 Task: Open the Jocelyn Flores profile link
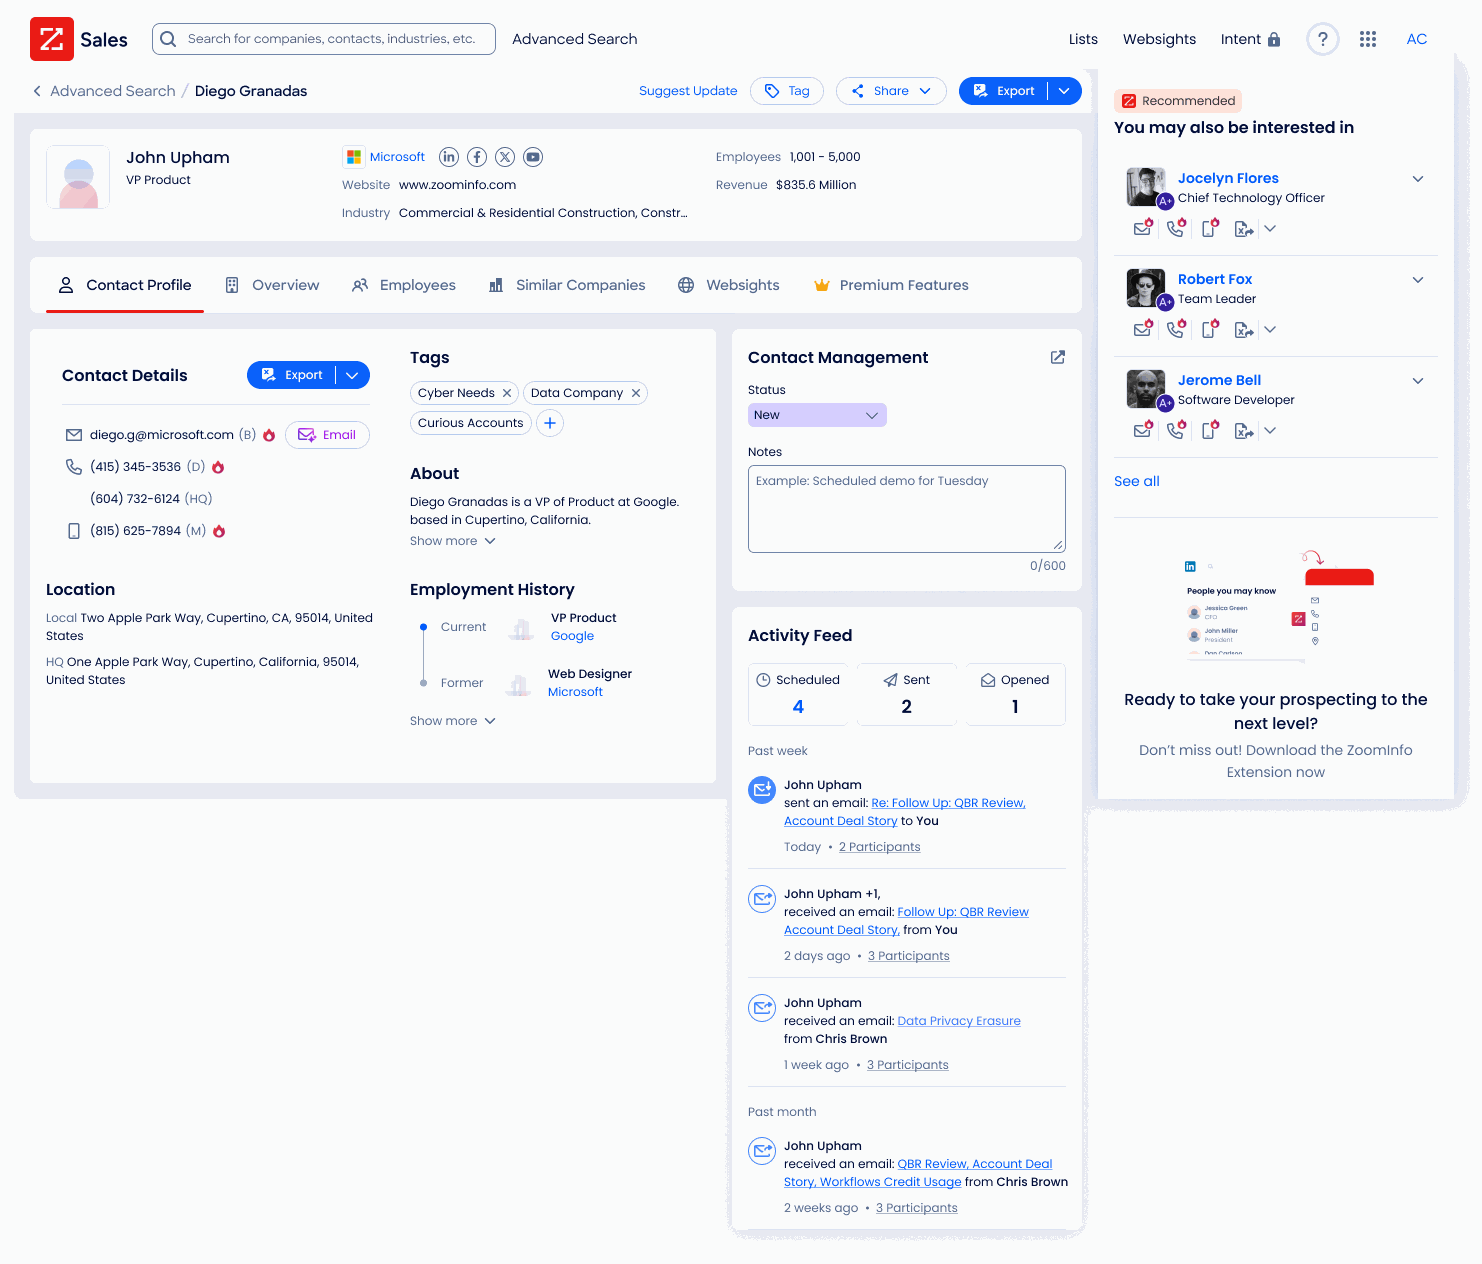[1228, 178]
